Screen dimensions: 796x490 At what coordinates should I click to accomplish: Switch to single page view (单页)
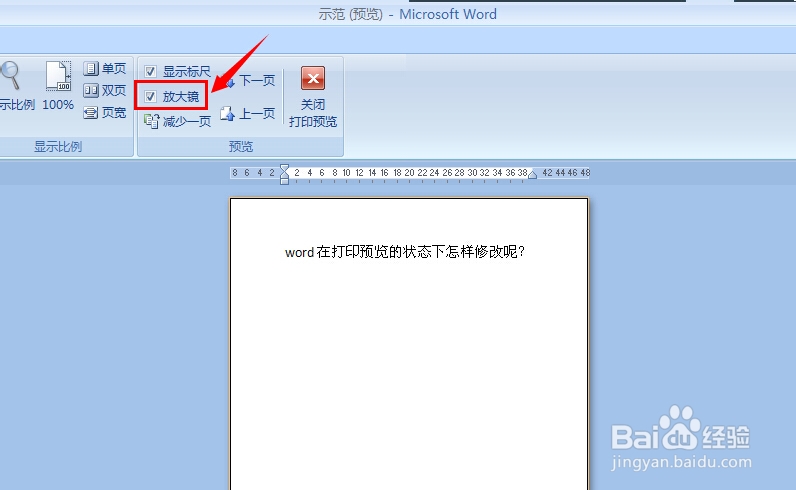(x=105, y=68)
